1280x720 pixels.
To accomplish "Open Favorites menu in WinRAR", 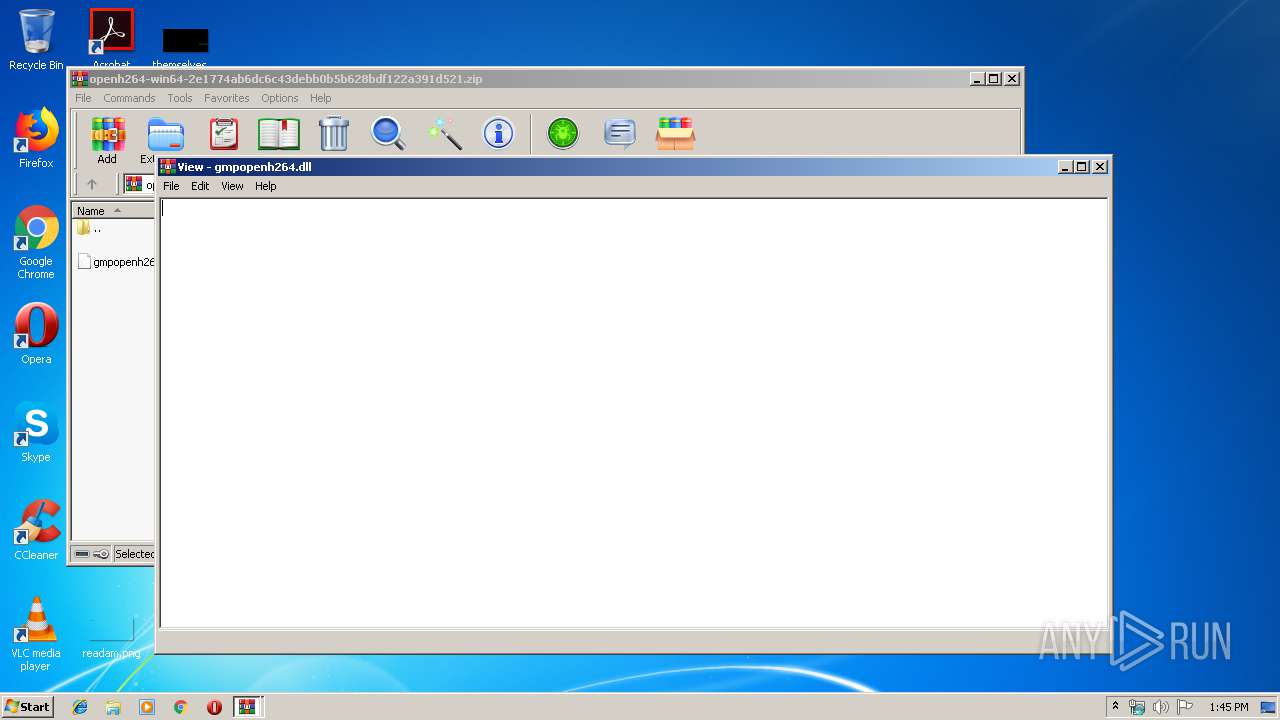I will pyautogui.click(x=227, y=98).
